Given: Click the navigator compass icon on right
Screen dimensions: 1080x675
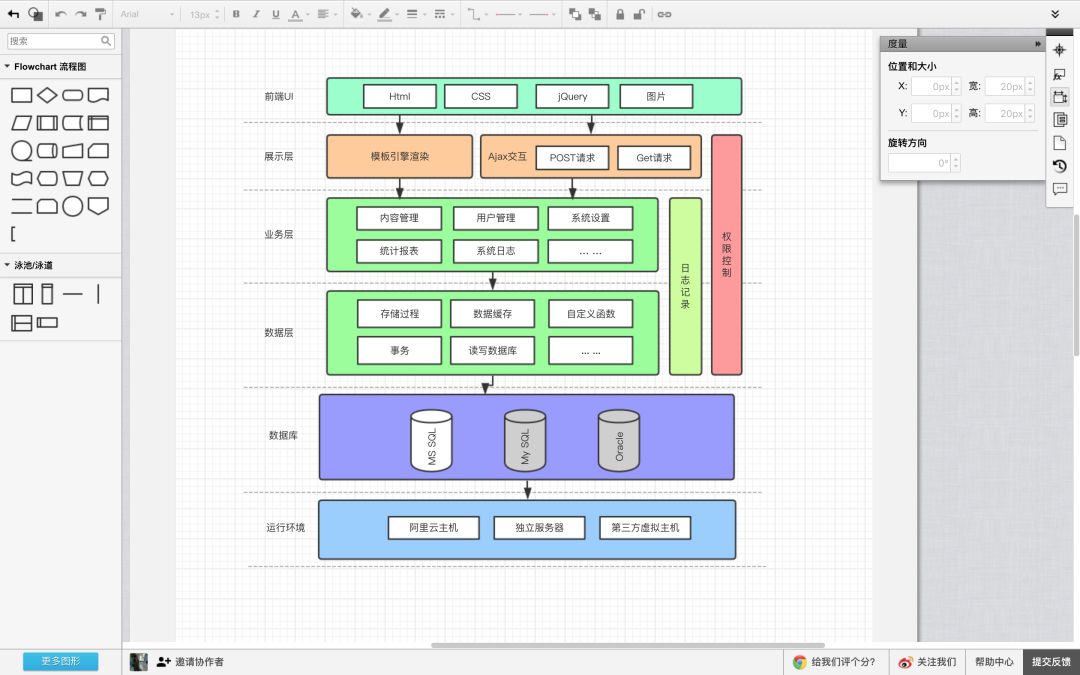Looking at the screenshot, I should coord(1060,50).
